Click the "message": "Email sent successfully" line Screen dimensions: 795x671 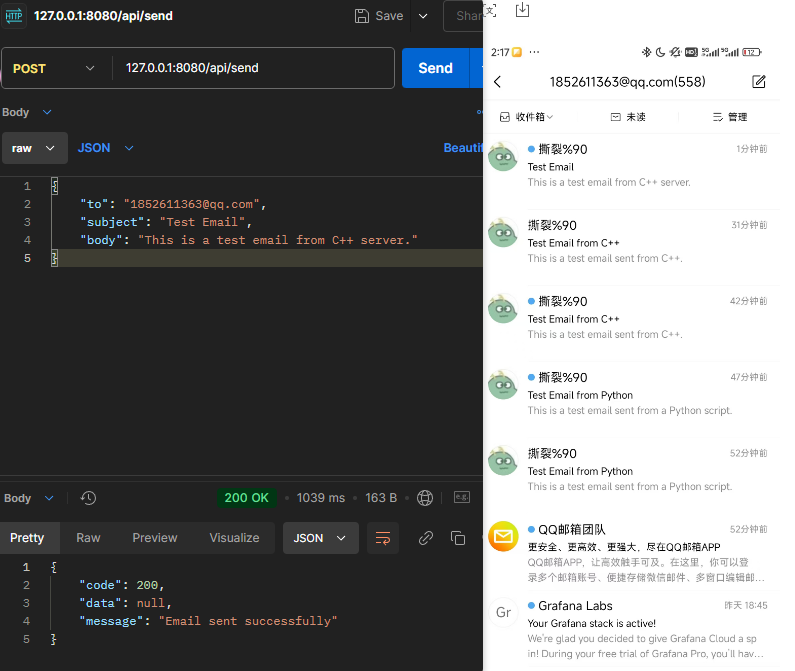pyautogui.click(x=208, y=621)
